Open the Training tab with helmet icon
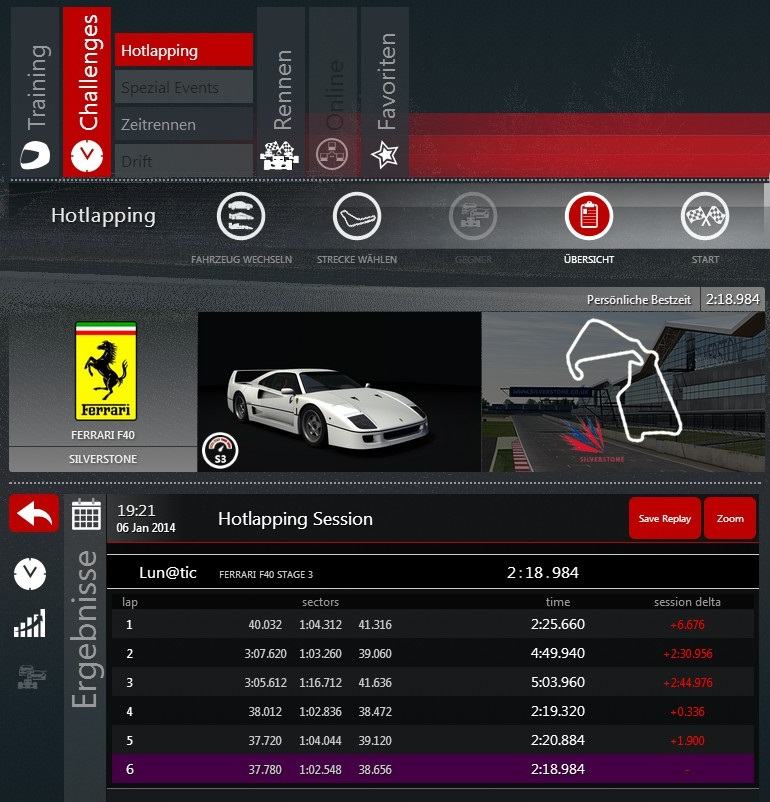 click(35, 92)
